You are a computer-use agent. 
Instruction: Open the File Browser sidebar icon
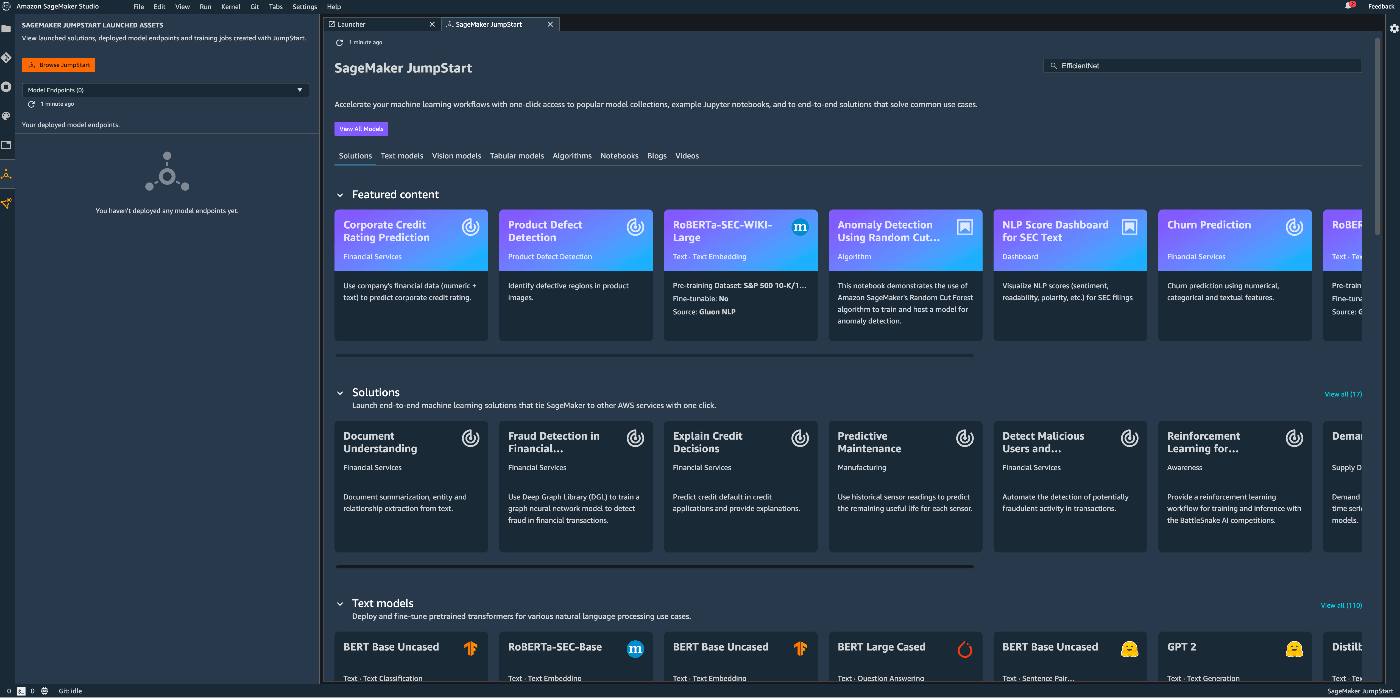coord(6,28)
